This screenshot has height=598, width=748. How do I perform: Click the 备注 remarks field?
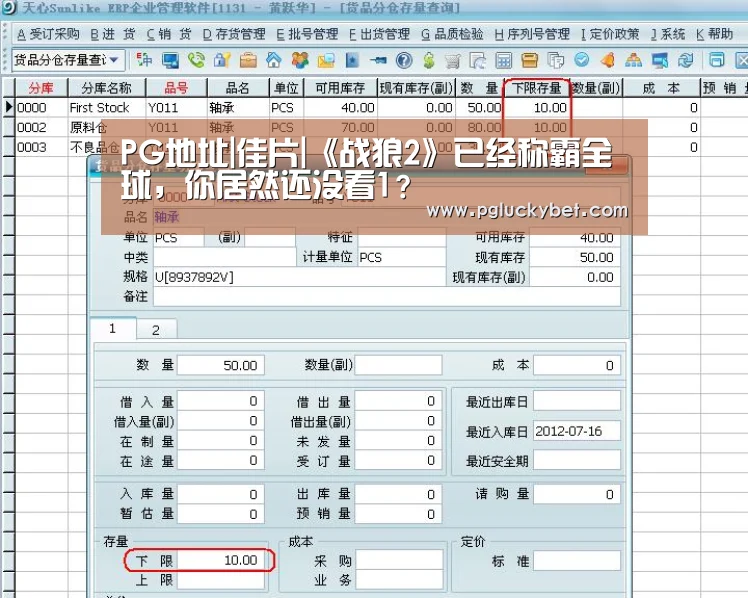(x=386, y=297)
